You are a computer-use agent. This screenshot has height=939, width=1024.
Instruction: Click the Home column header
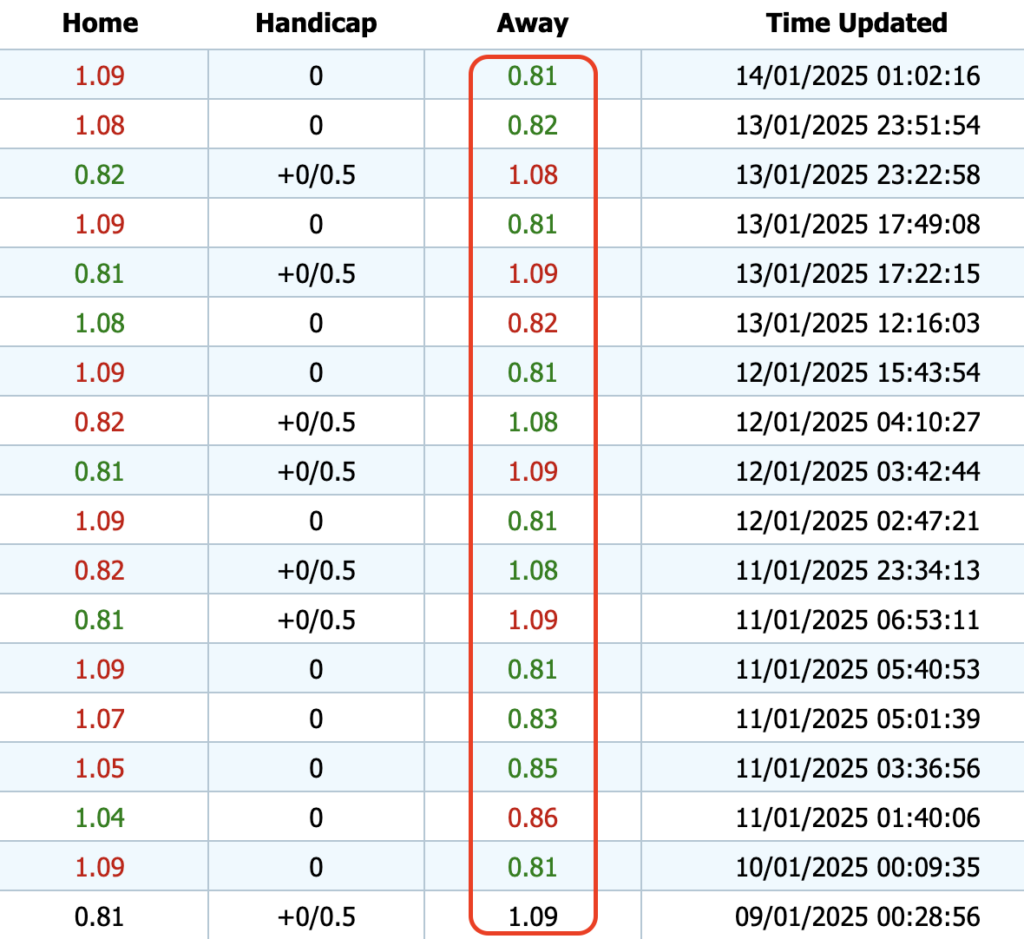[102, 23]
